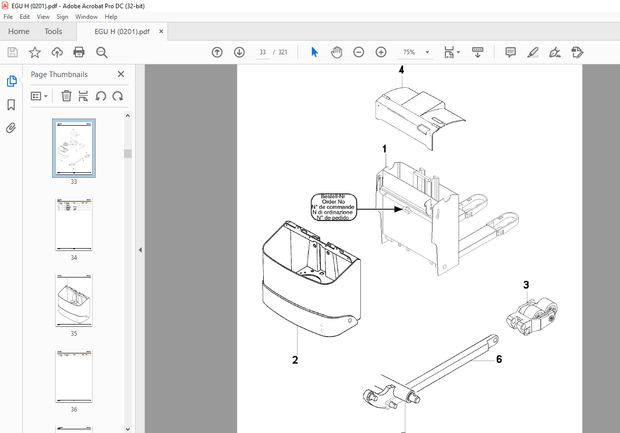Select the hand pan tool

337,52
